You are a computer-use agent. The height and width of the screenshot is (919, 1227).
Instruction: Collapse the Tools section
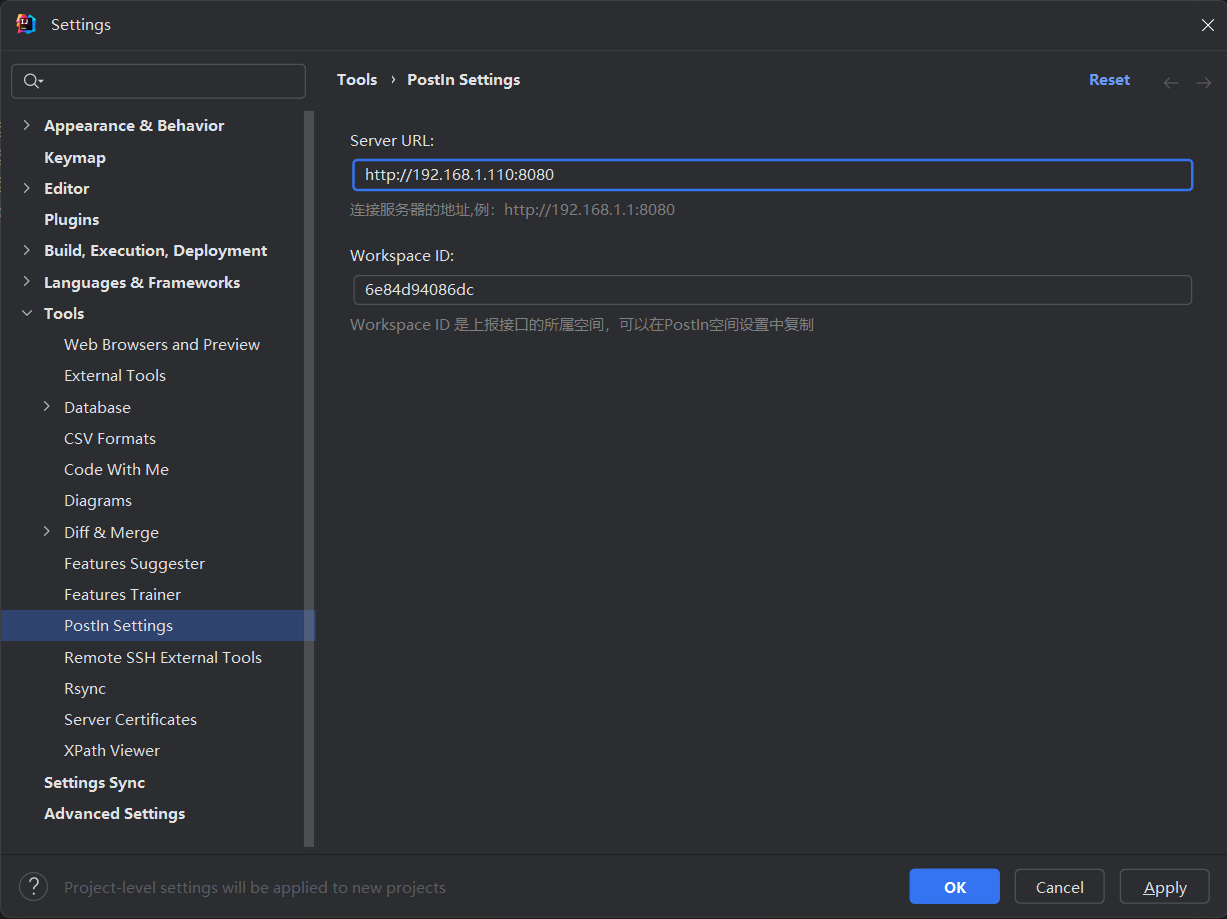pos(27,313)
